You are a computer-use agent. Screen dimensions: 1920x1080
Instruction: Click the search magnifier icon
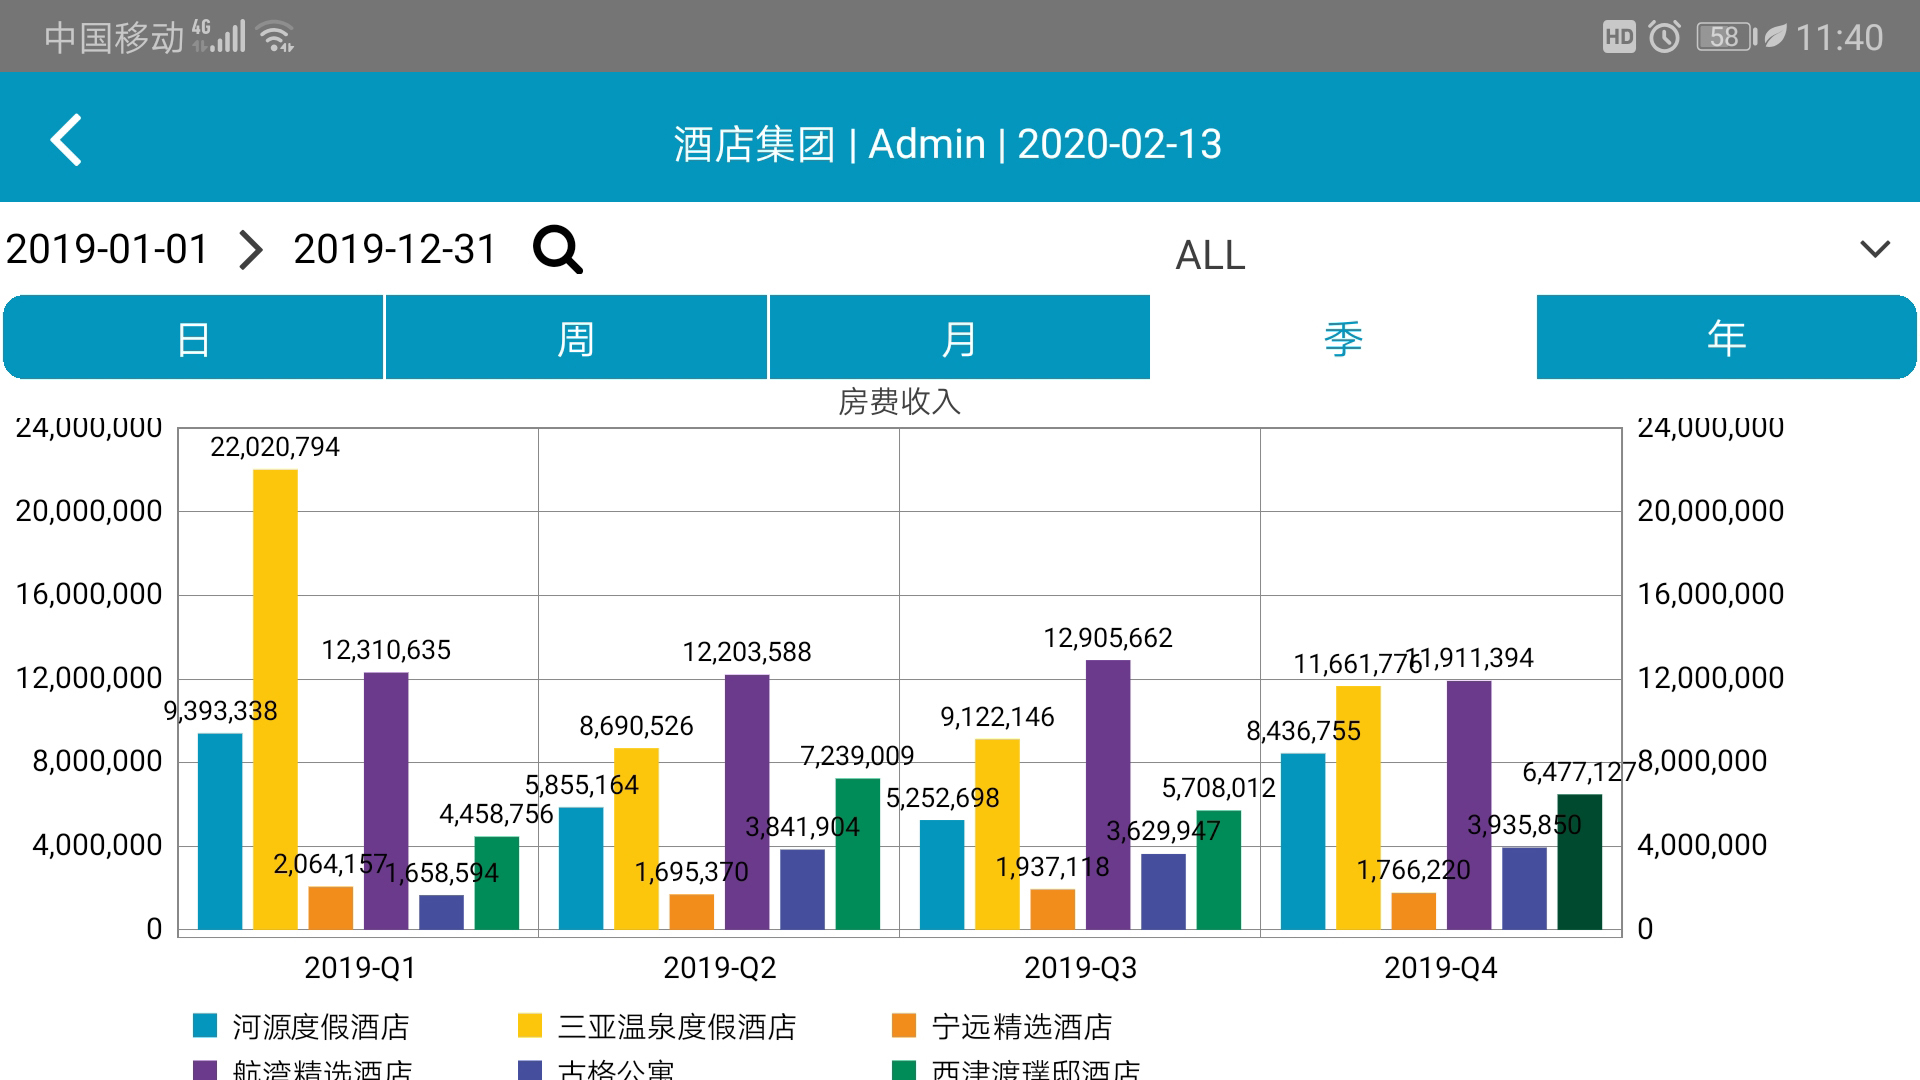pos(557,249)
